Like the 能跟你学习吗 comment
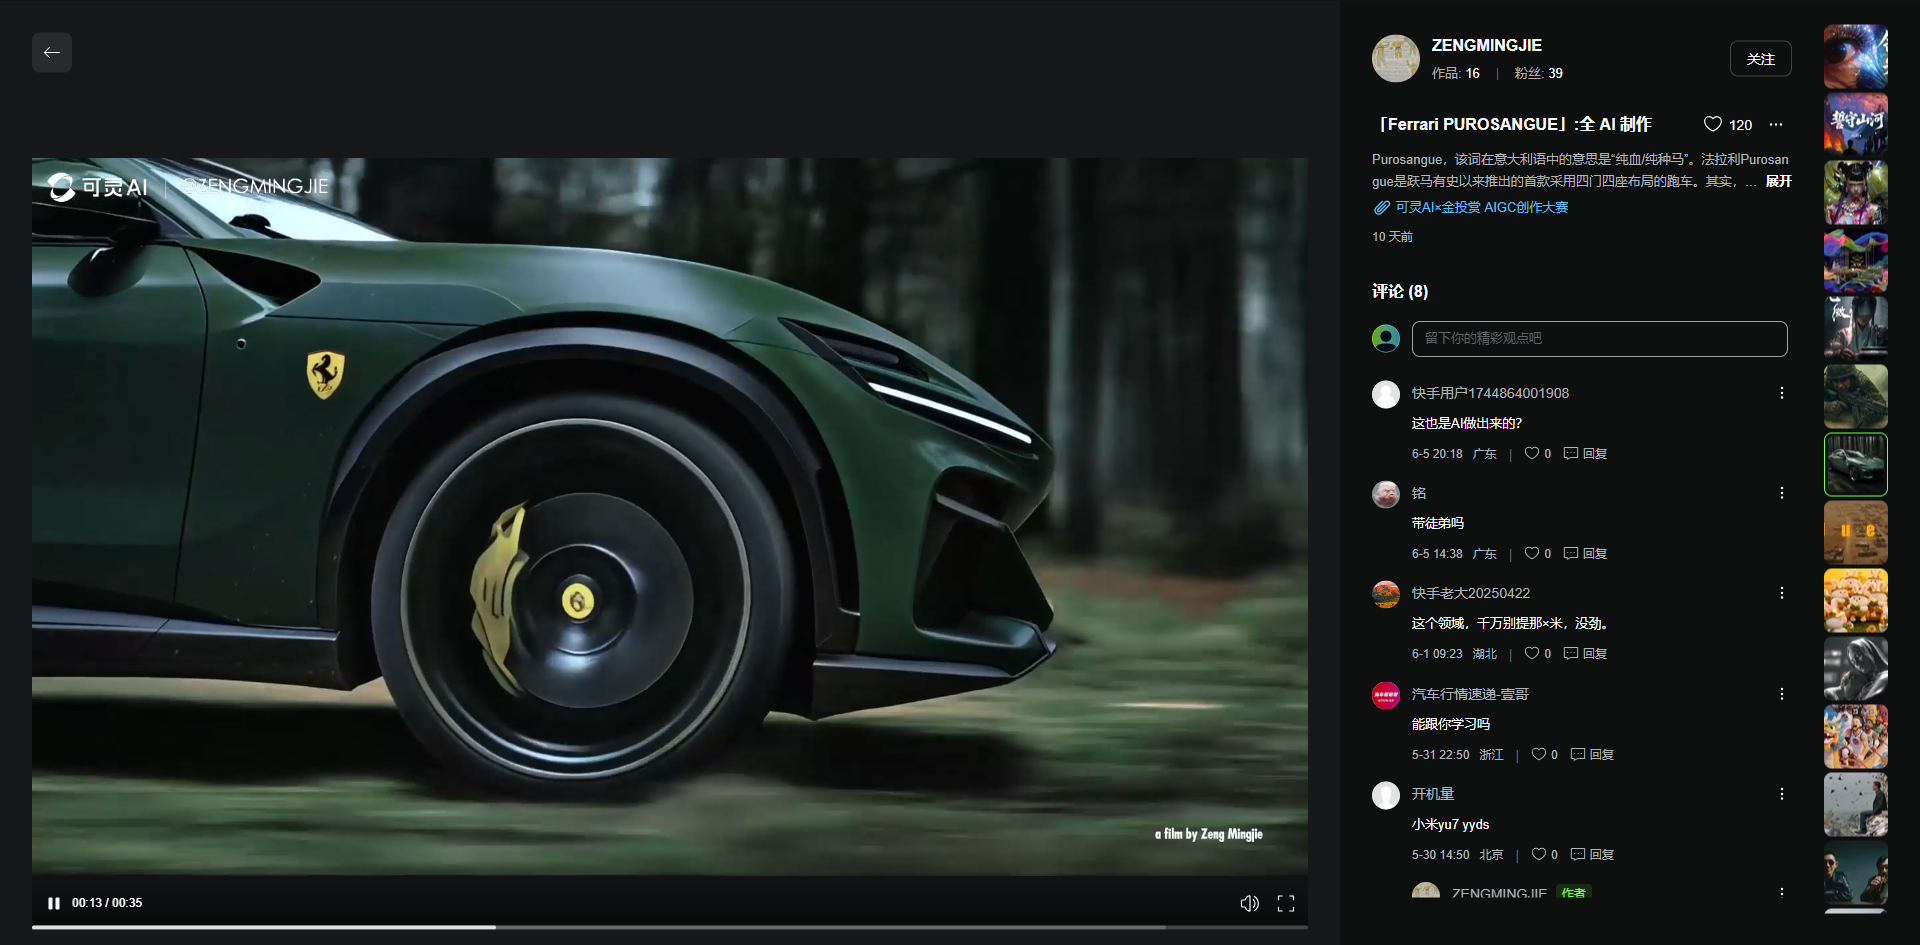This screenshot has height=945, width=1920. tap(1539, 754)
